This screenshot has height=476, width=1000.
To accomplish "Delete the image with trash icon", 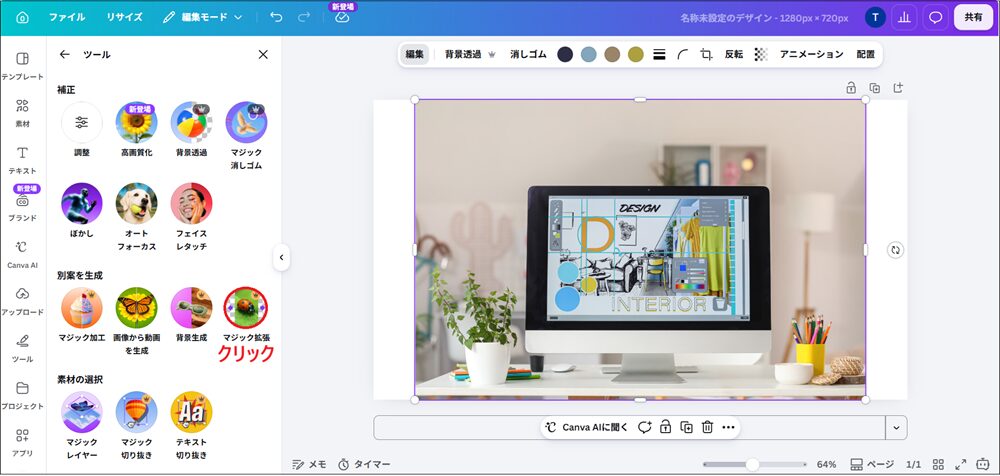I will 707,428.
